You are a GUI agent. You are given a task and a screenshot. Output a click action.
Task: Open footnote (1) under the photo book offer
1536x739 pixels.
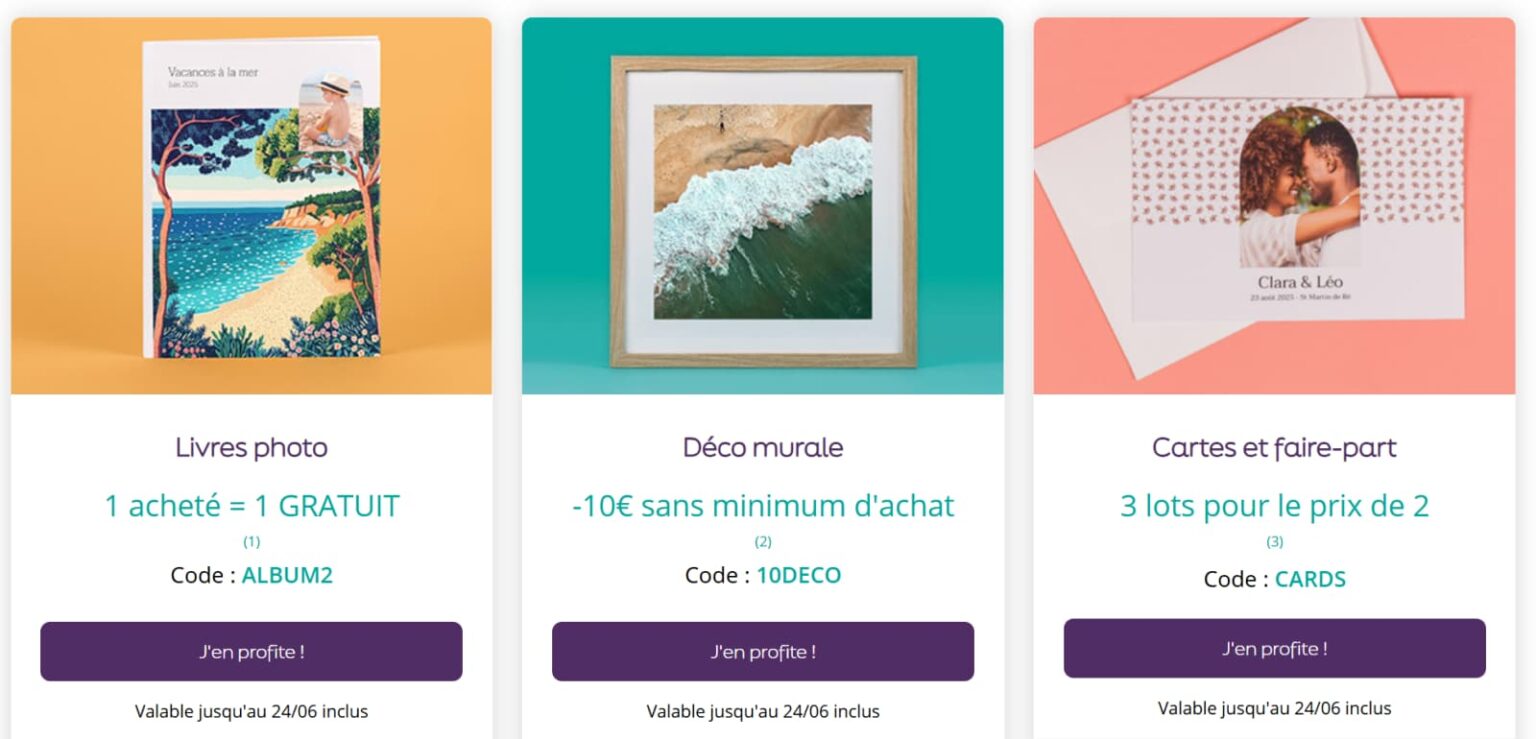tap(251, 541)
